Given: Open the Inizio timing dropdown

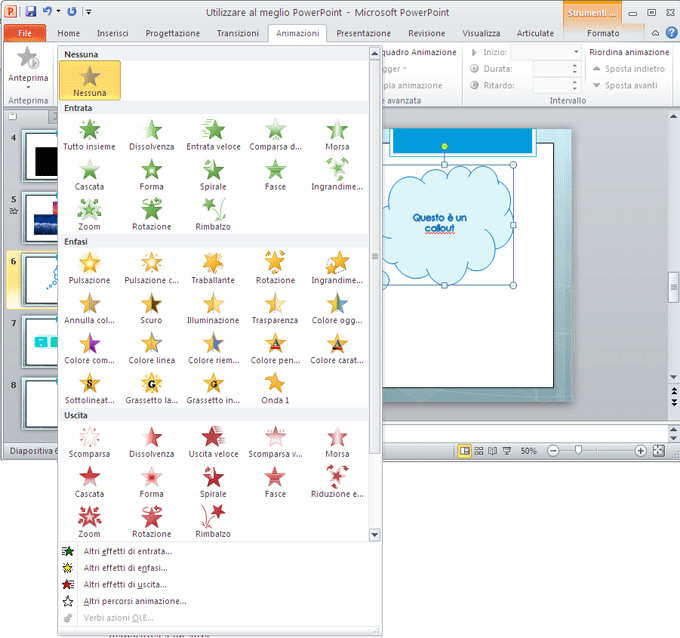Looking at the screenshot, I should coord(576,52).
